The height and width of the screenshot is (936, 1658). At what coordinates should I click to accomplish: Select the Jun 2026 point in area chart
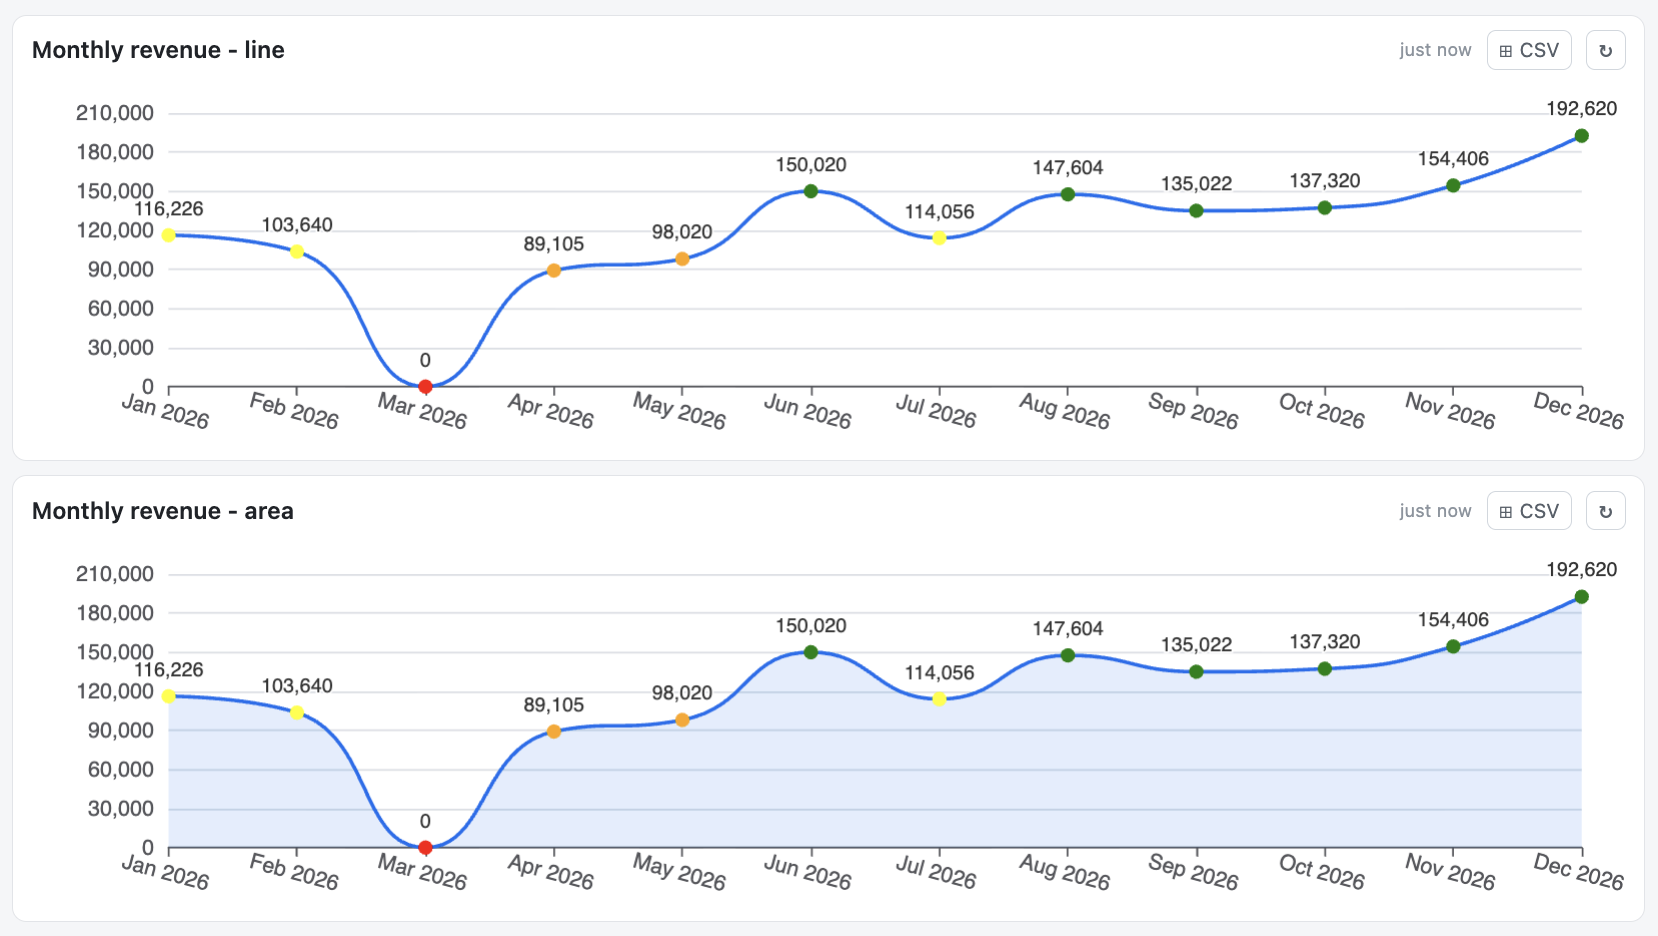tap(811, 652)
